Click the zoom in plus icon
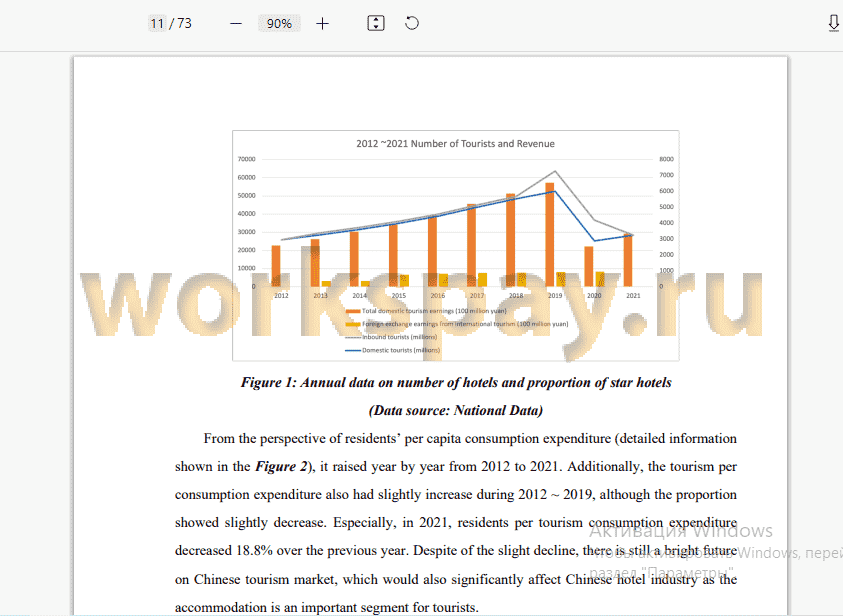 322,24
